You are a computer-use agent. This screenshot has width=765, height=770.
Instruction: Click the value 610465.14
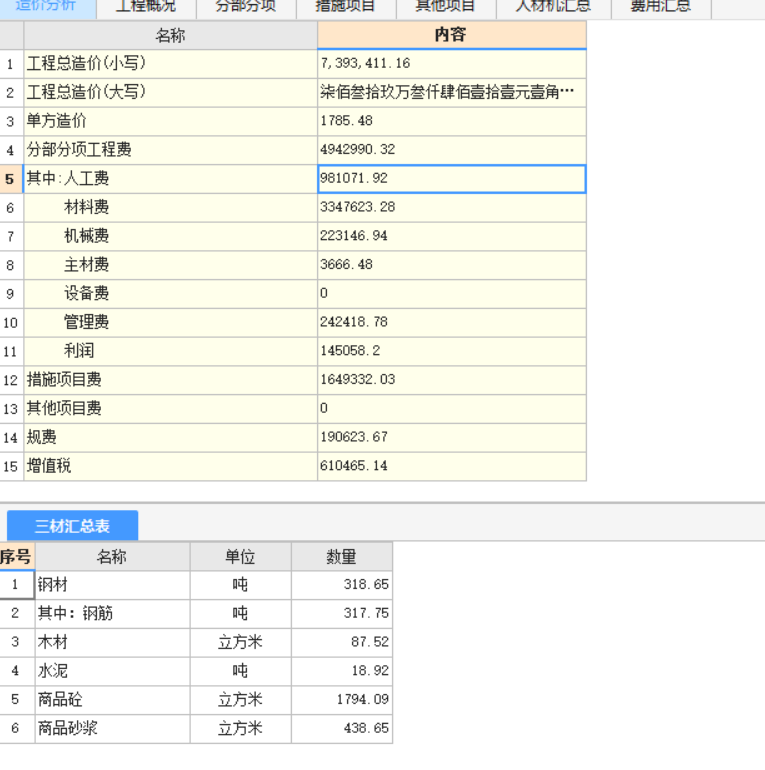[x=452, y=466]
